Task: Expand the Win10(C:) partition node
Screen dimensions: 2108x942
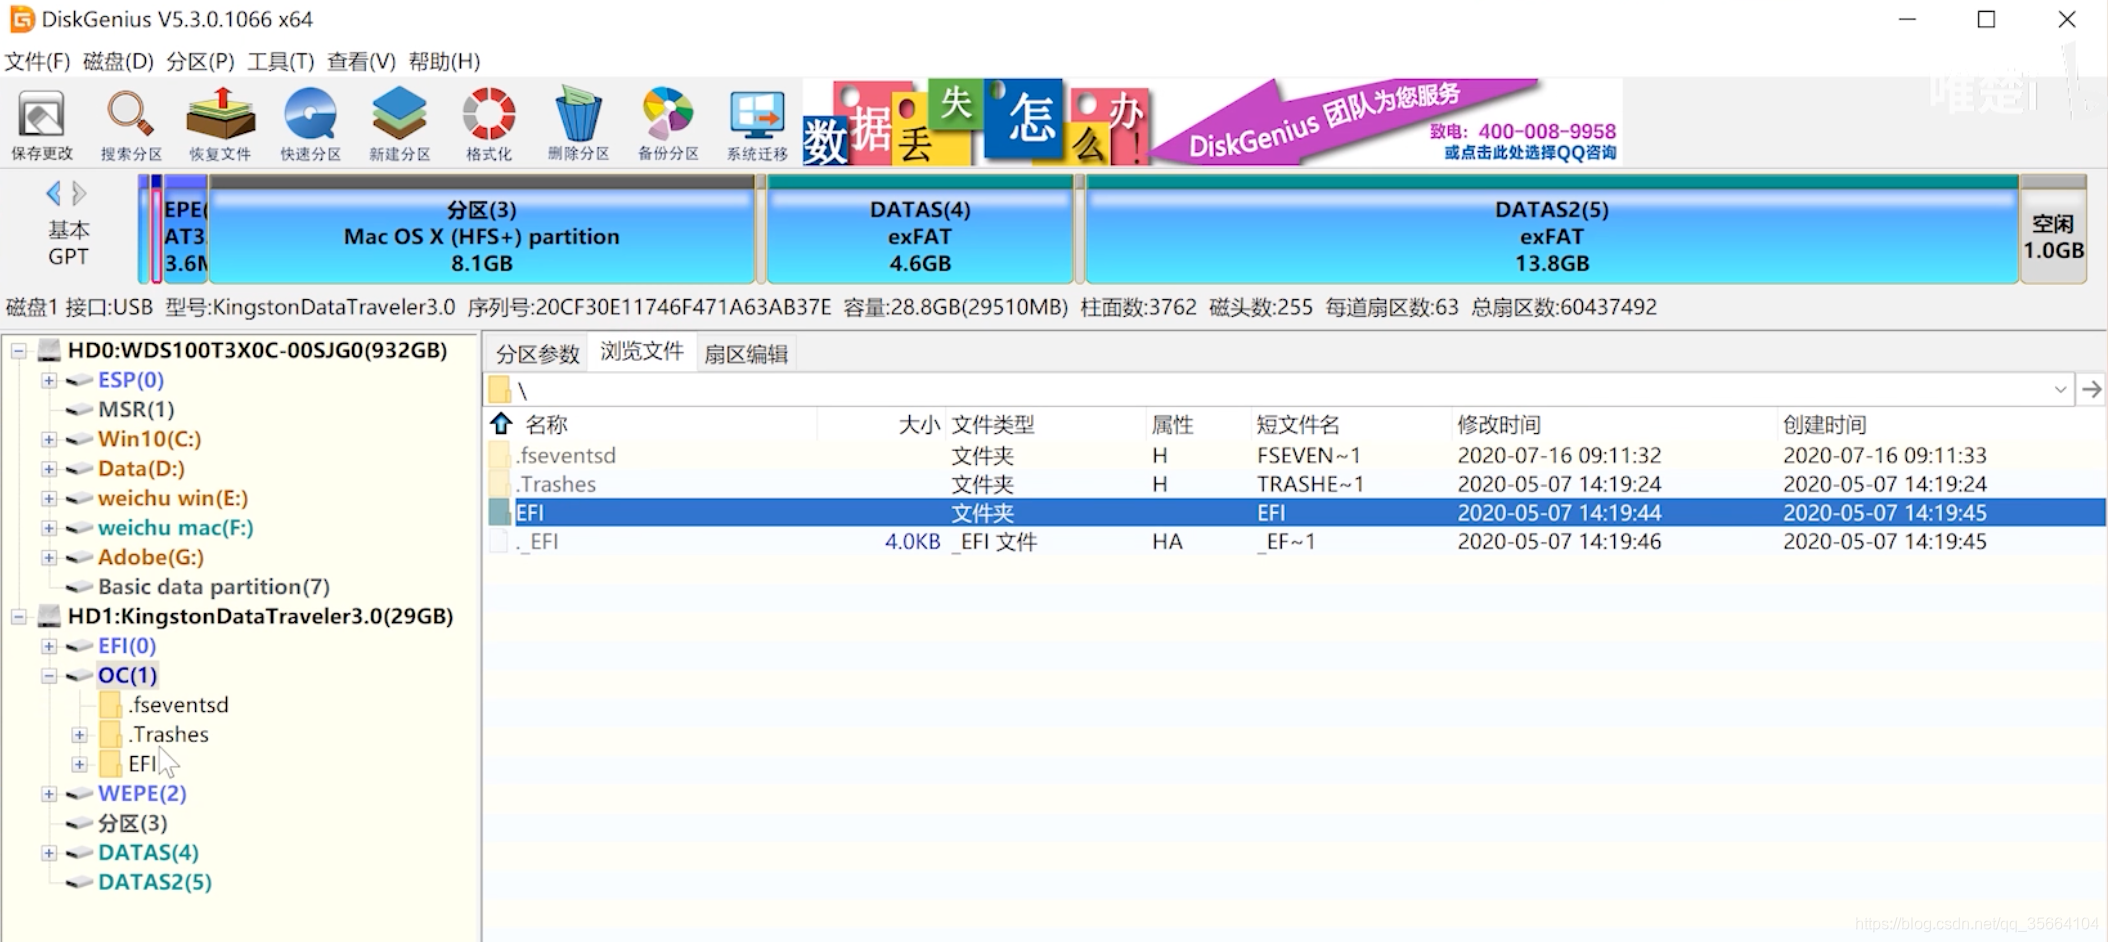Action: click(48, 439)
